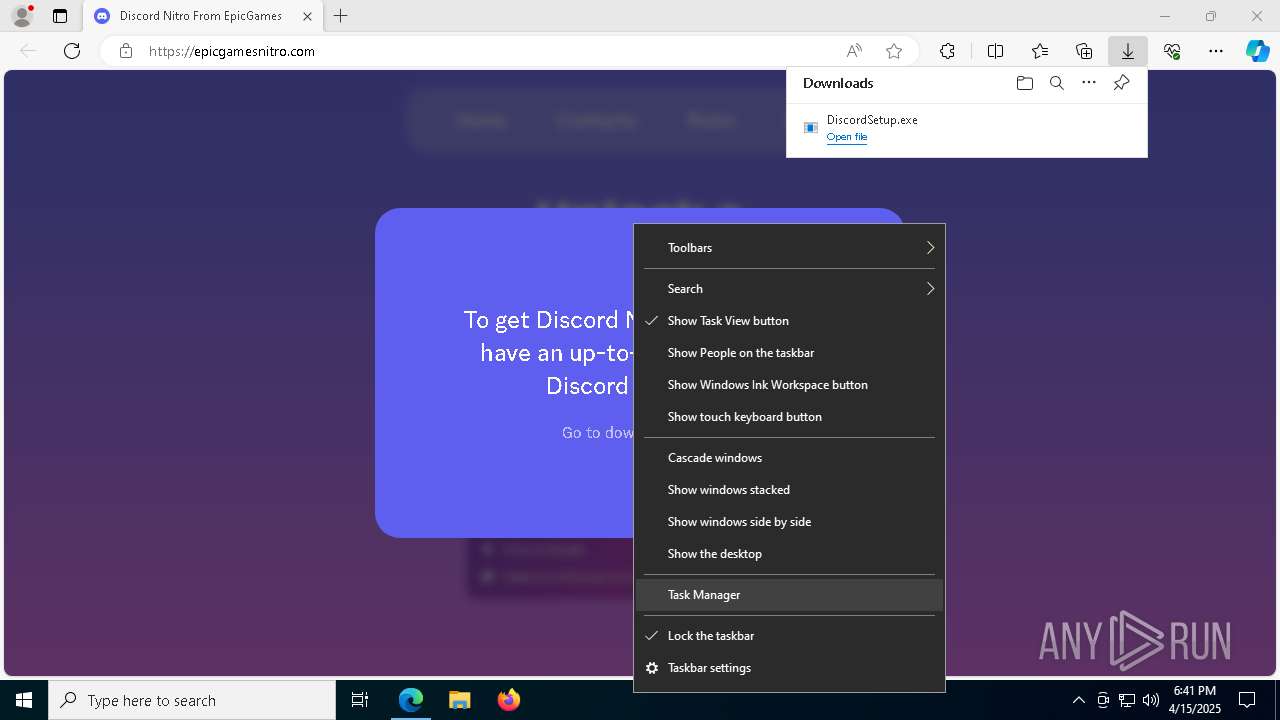Viewport: 1280px width, 720px height.
Task: Open Browser essentials heart icon
Action: 1172,51
